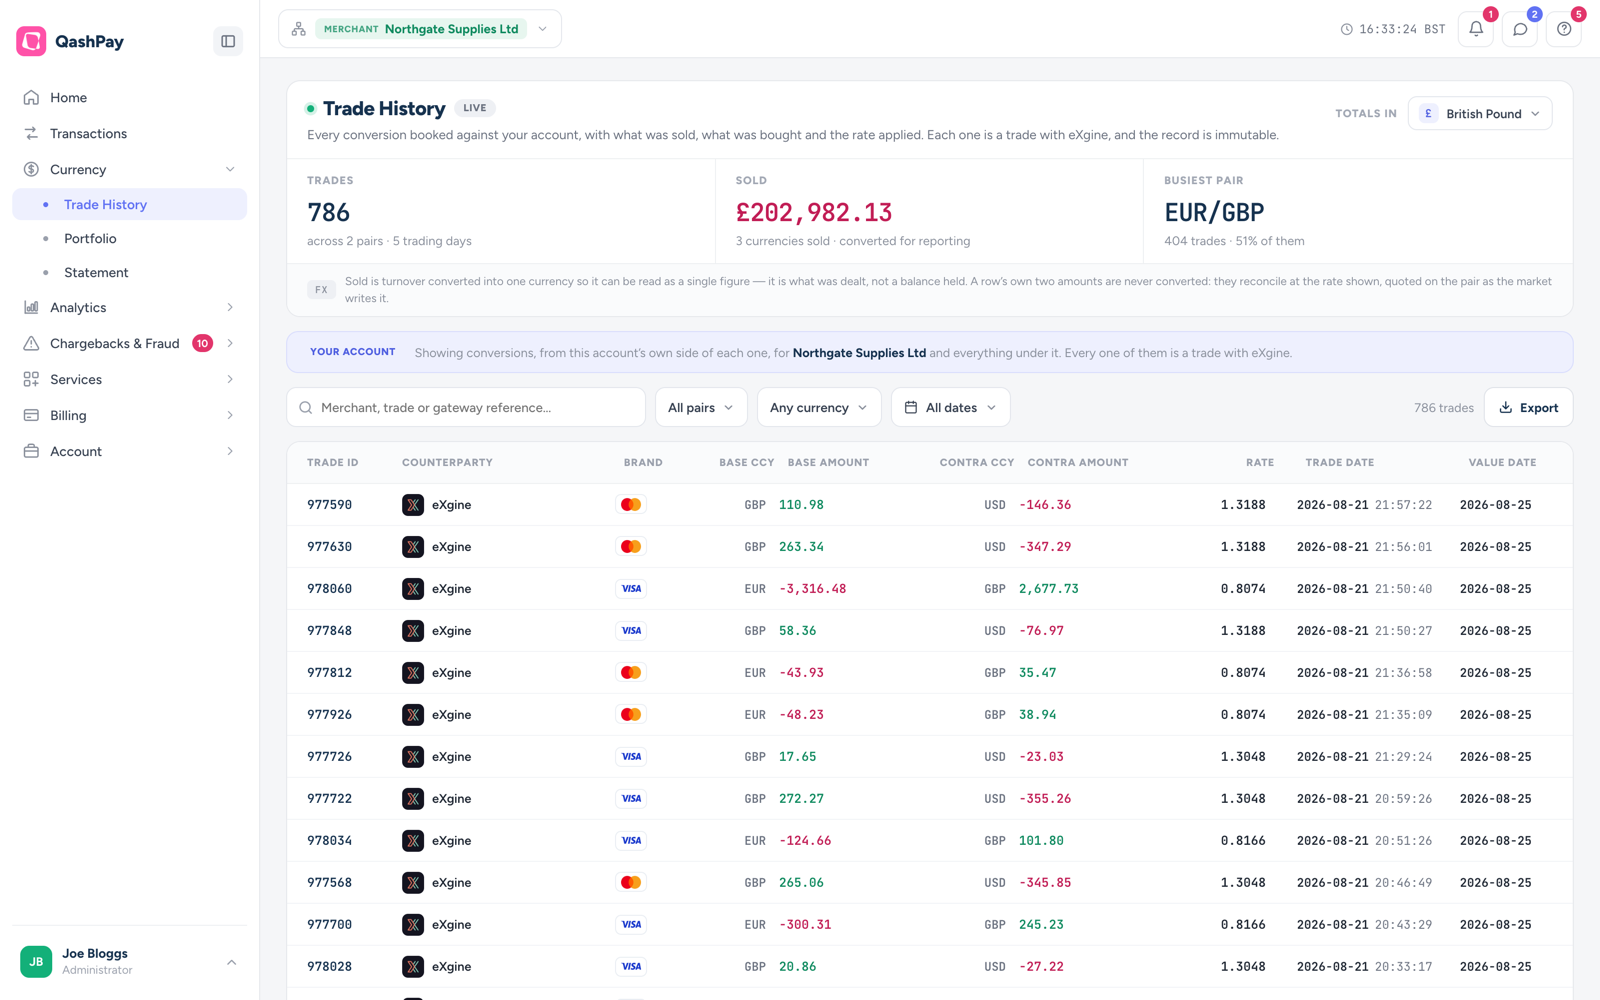This screenshot has height=1000, width=1600.
Task: Click the Analytics bar chart icon
Action: [31, 307]
